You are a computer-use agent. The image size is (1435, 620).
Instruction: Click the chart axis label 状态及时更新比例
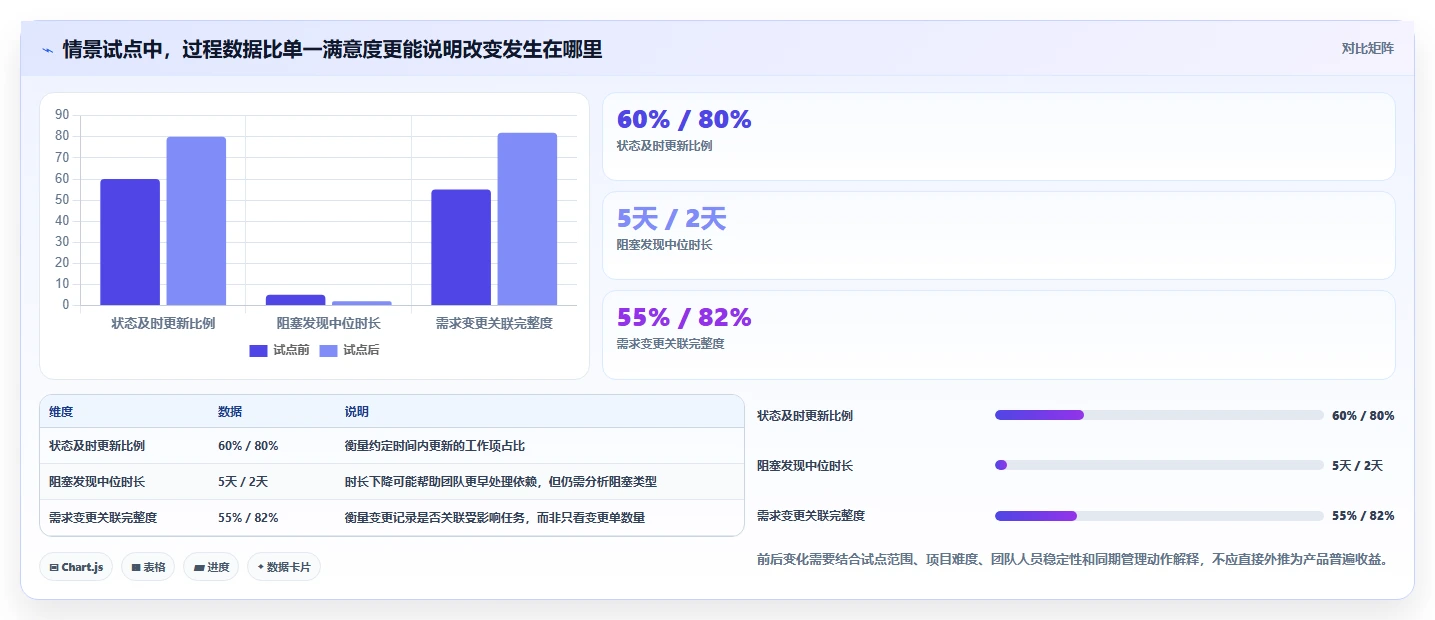click(163, 323)
